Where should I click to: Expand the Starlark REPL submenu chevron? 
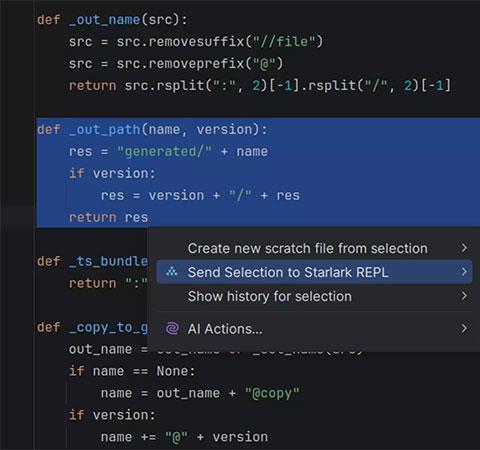point(464,272)
